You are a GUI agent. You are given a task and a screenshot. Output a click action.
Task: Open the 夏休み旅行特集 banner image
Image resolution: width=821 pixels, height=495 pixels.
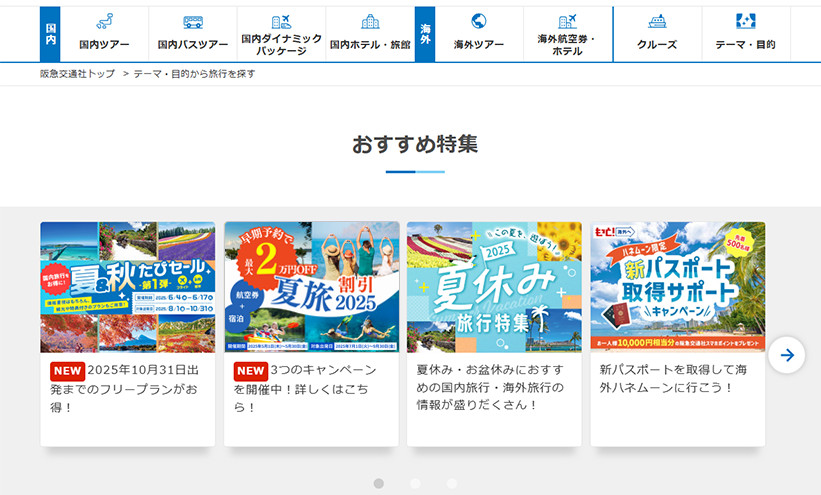pyautogui.click(x=494, y=287)
